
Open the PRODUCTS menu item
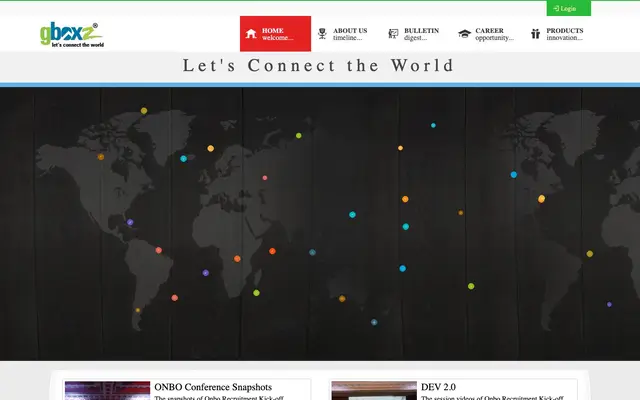[560, 34]
